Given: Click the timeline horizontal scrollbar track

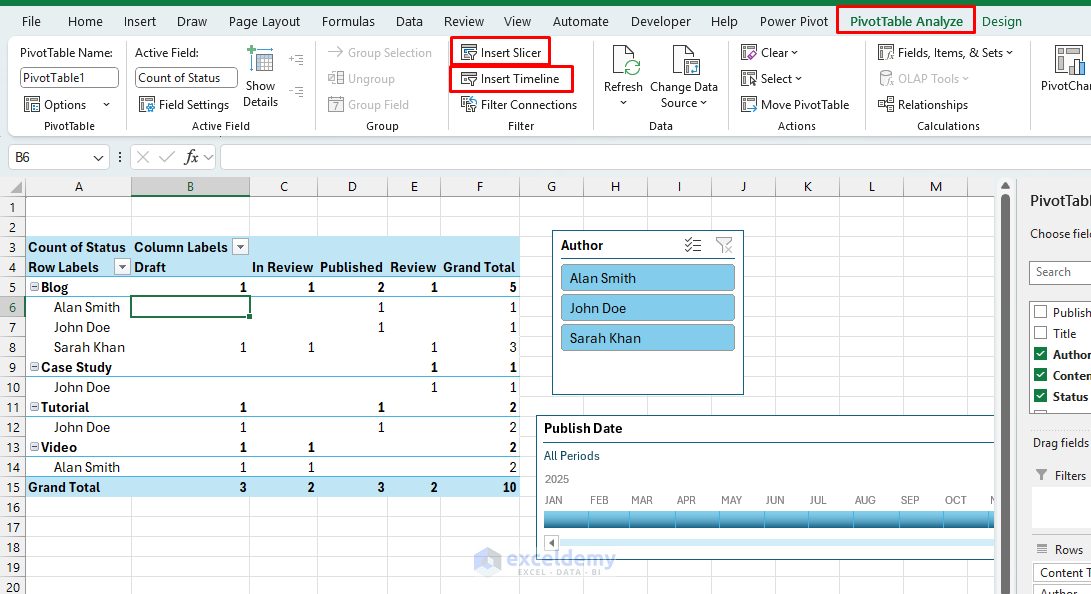Looking at the screenshot, I should pos(777,543).
